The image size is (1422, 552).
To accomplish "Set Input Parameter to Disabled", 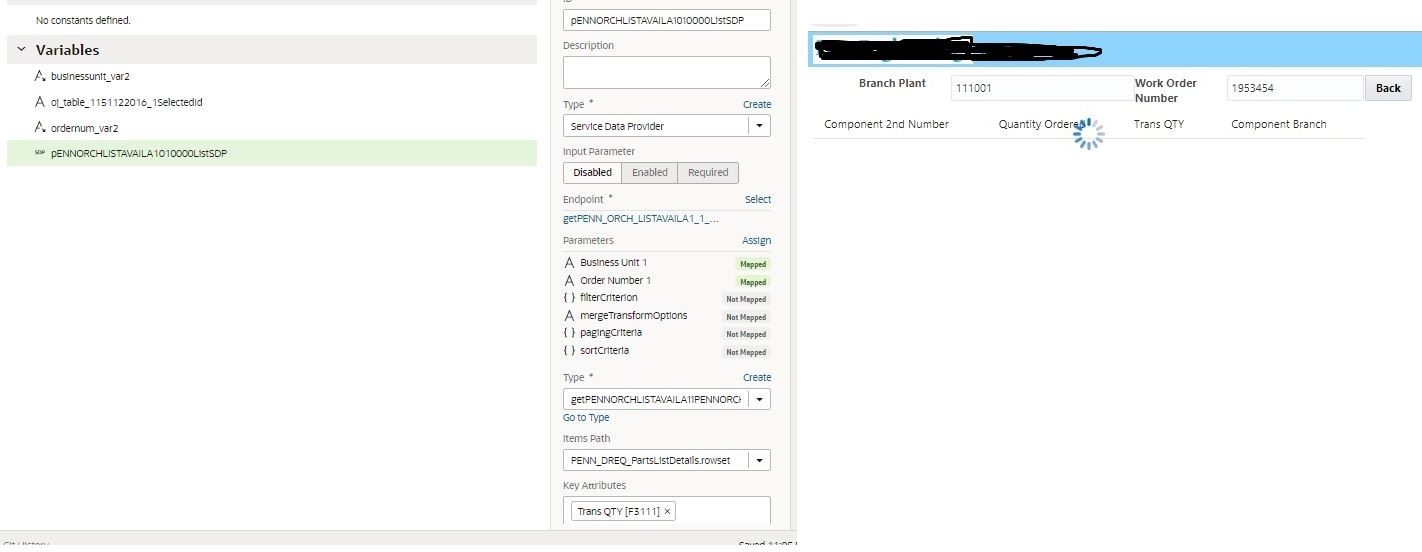I will (x=592, y=172).
